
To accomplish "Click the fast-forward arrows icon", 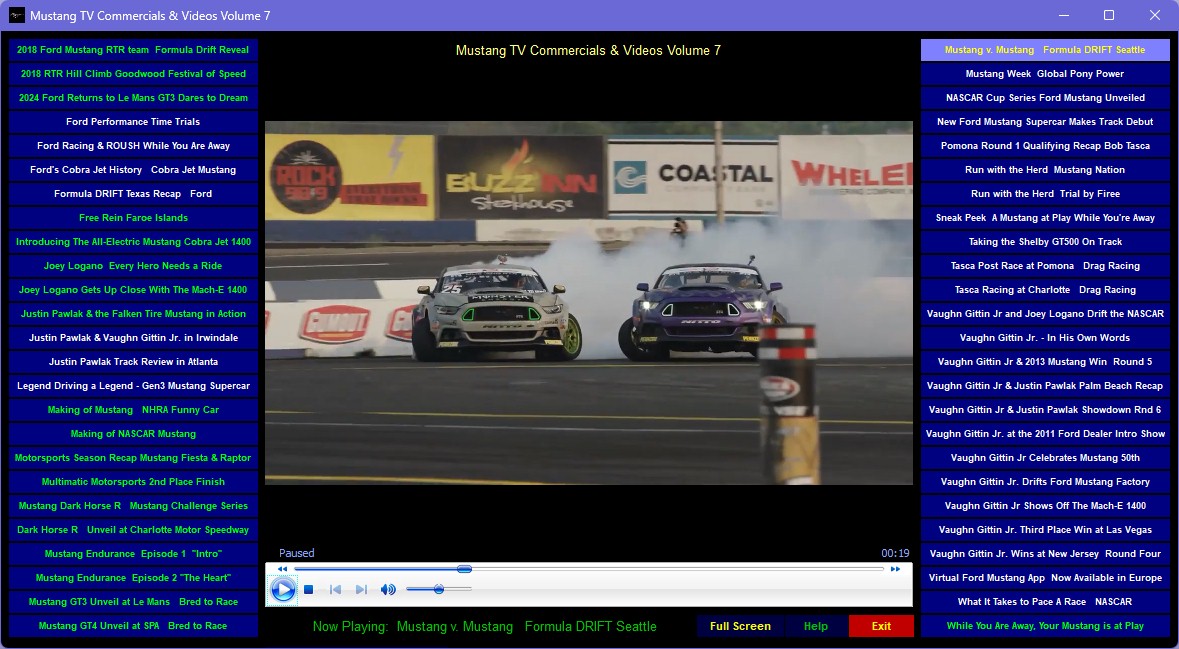I will tap(895, 569).
